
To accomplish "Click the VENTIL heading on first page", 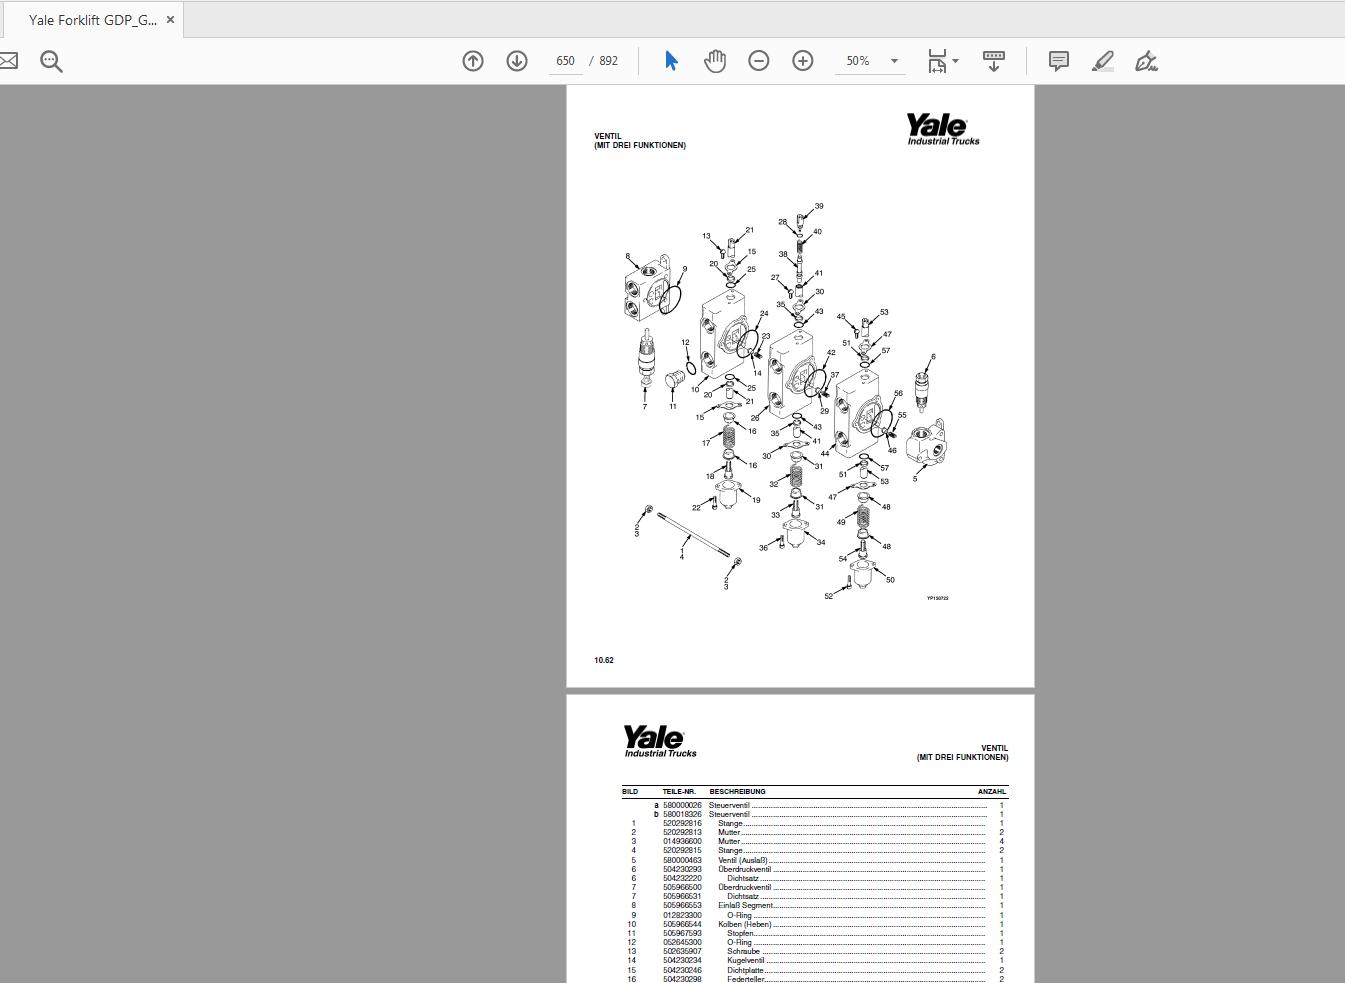I will point(608,136).
